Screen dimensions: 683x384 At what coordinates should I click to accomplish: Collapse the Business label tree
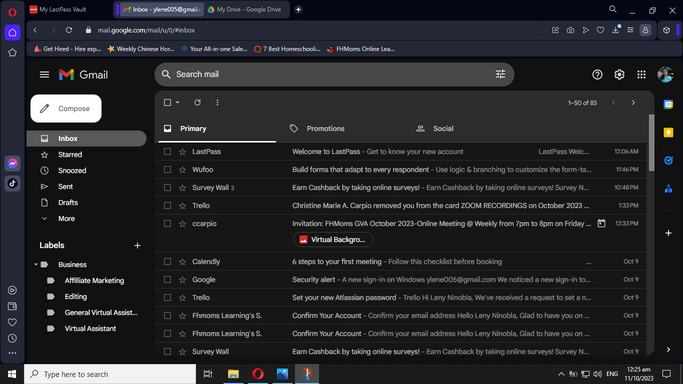36,265
